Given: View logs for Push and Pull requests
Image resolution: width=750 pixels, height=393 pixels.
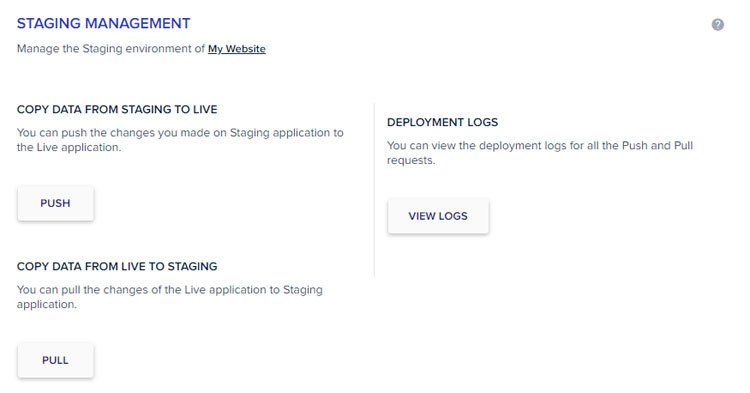Looking at the screenshot, I should (x=438, y=216).
